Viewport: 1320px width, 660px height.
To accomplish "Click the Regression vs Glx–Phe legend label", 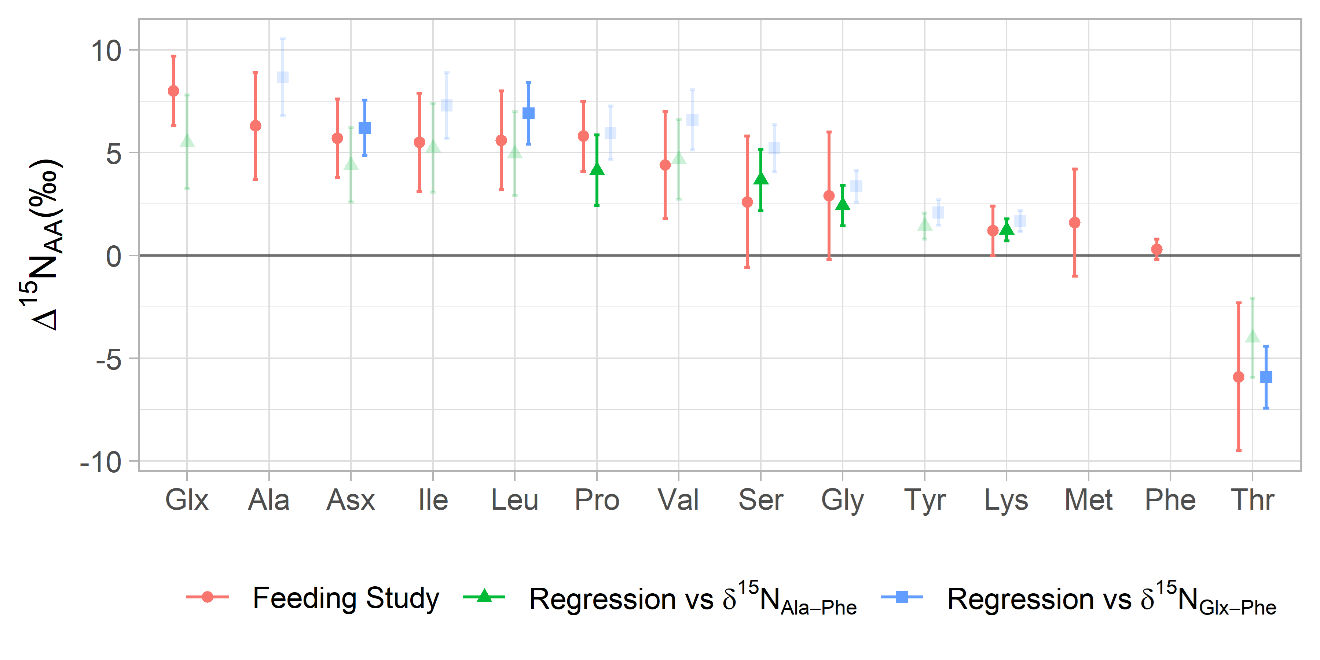I will coord(1111,600).
